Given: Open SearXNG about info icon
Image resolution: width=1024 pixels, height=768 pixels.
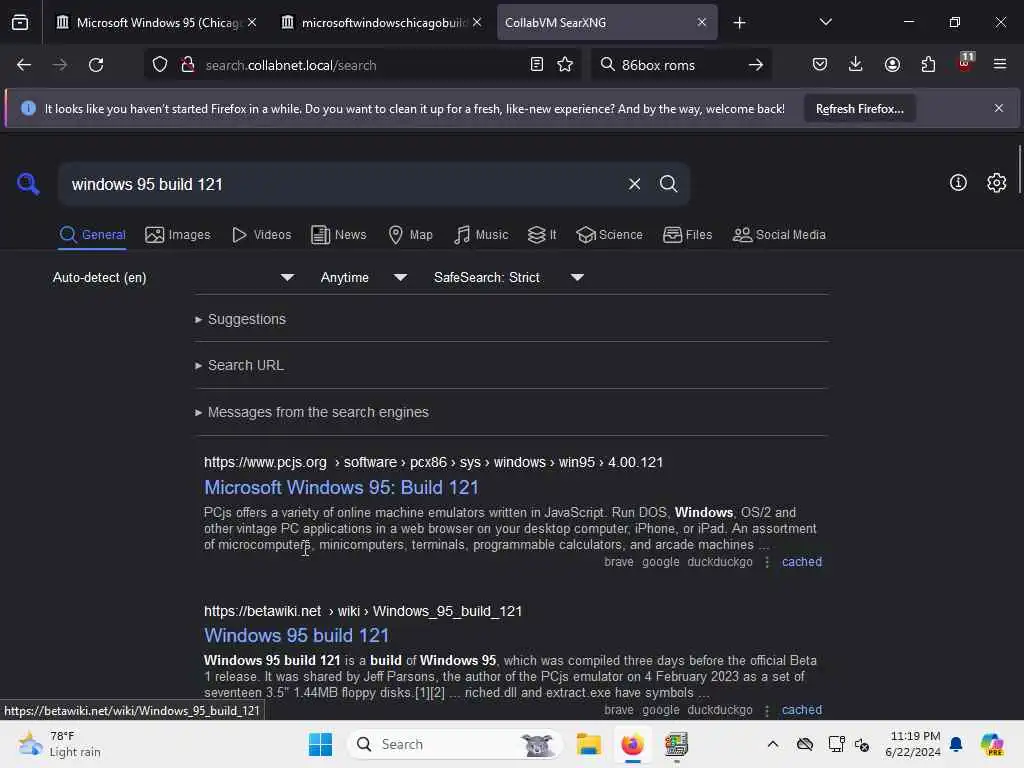Looking at the screenshot, I should click(x=958, y=183).
